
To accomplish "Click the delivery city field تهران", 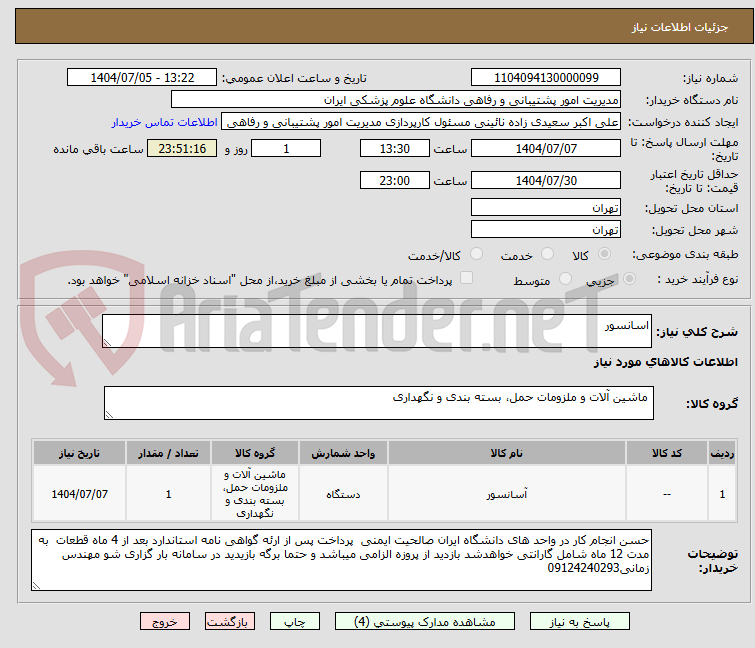I will click(x=546, y=230).
